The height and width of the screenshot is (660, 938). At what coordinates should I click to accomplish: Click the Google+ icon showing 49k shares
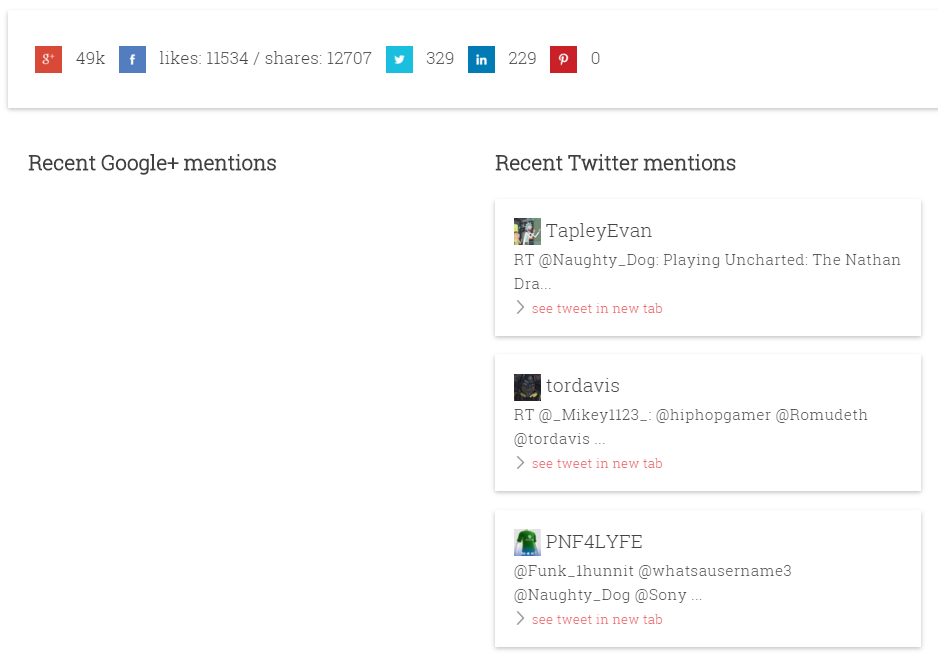coord(48,59)
